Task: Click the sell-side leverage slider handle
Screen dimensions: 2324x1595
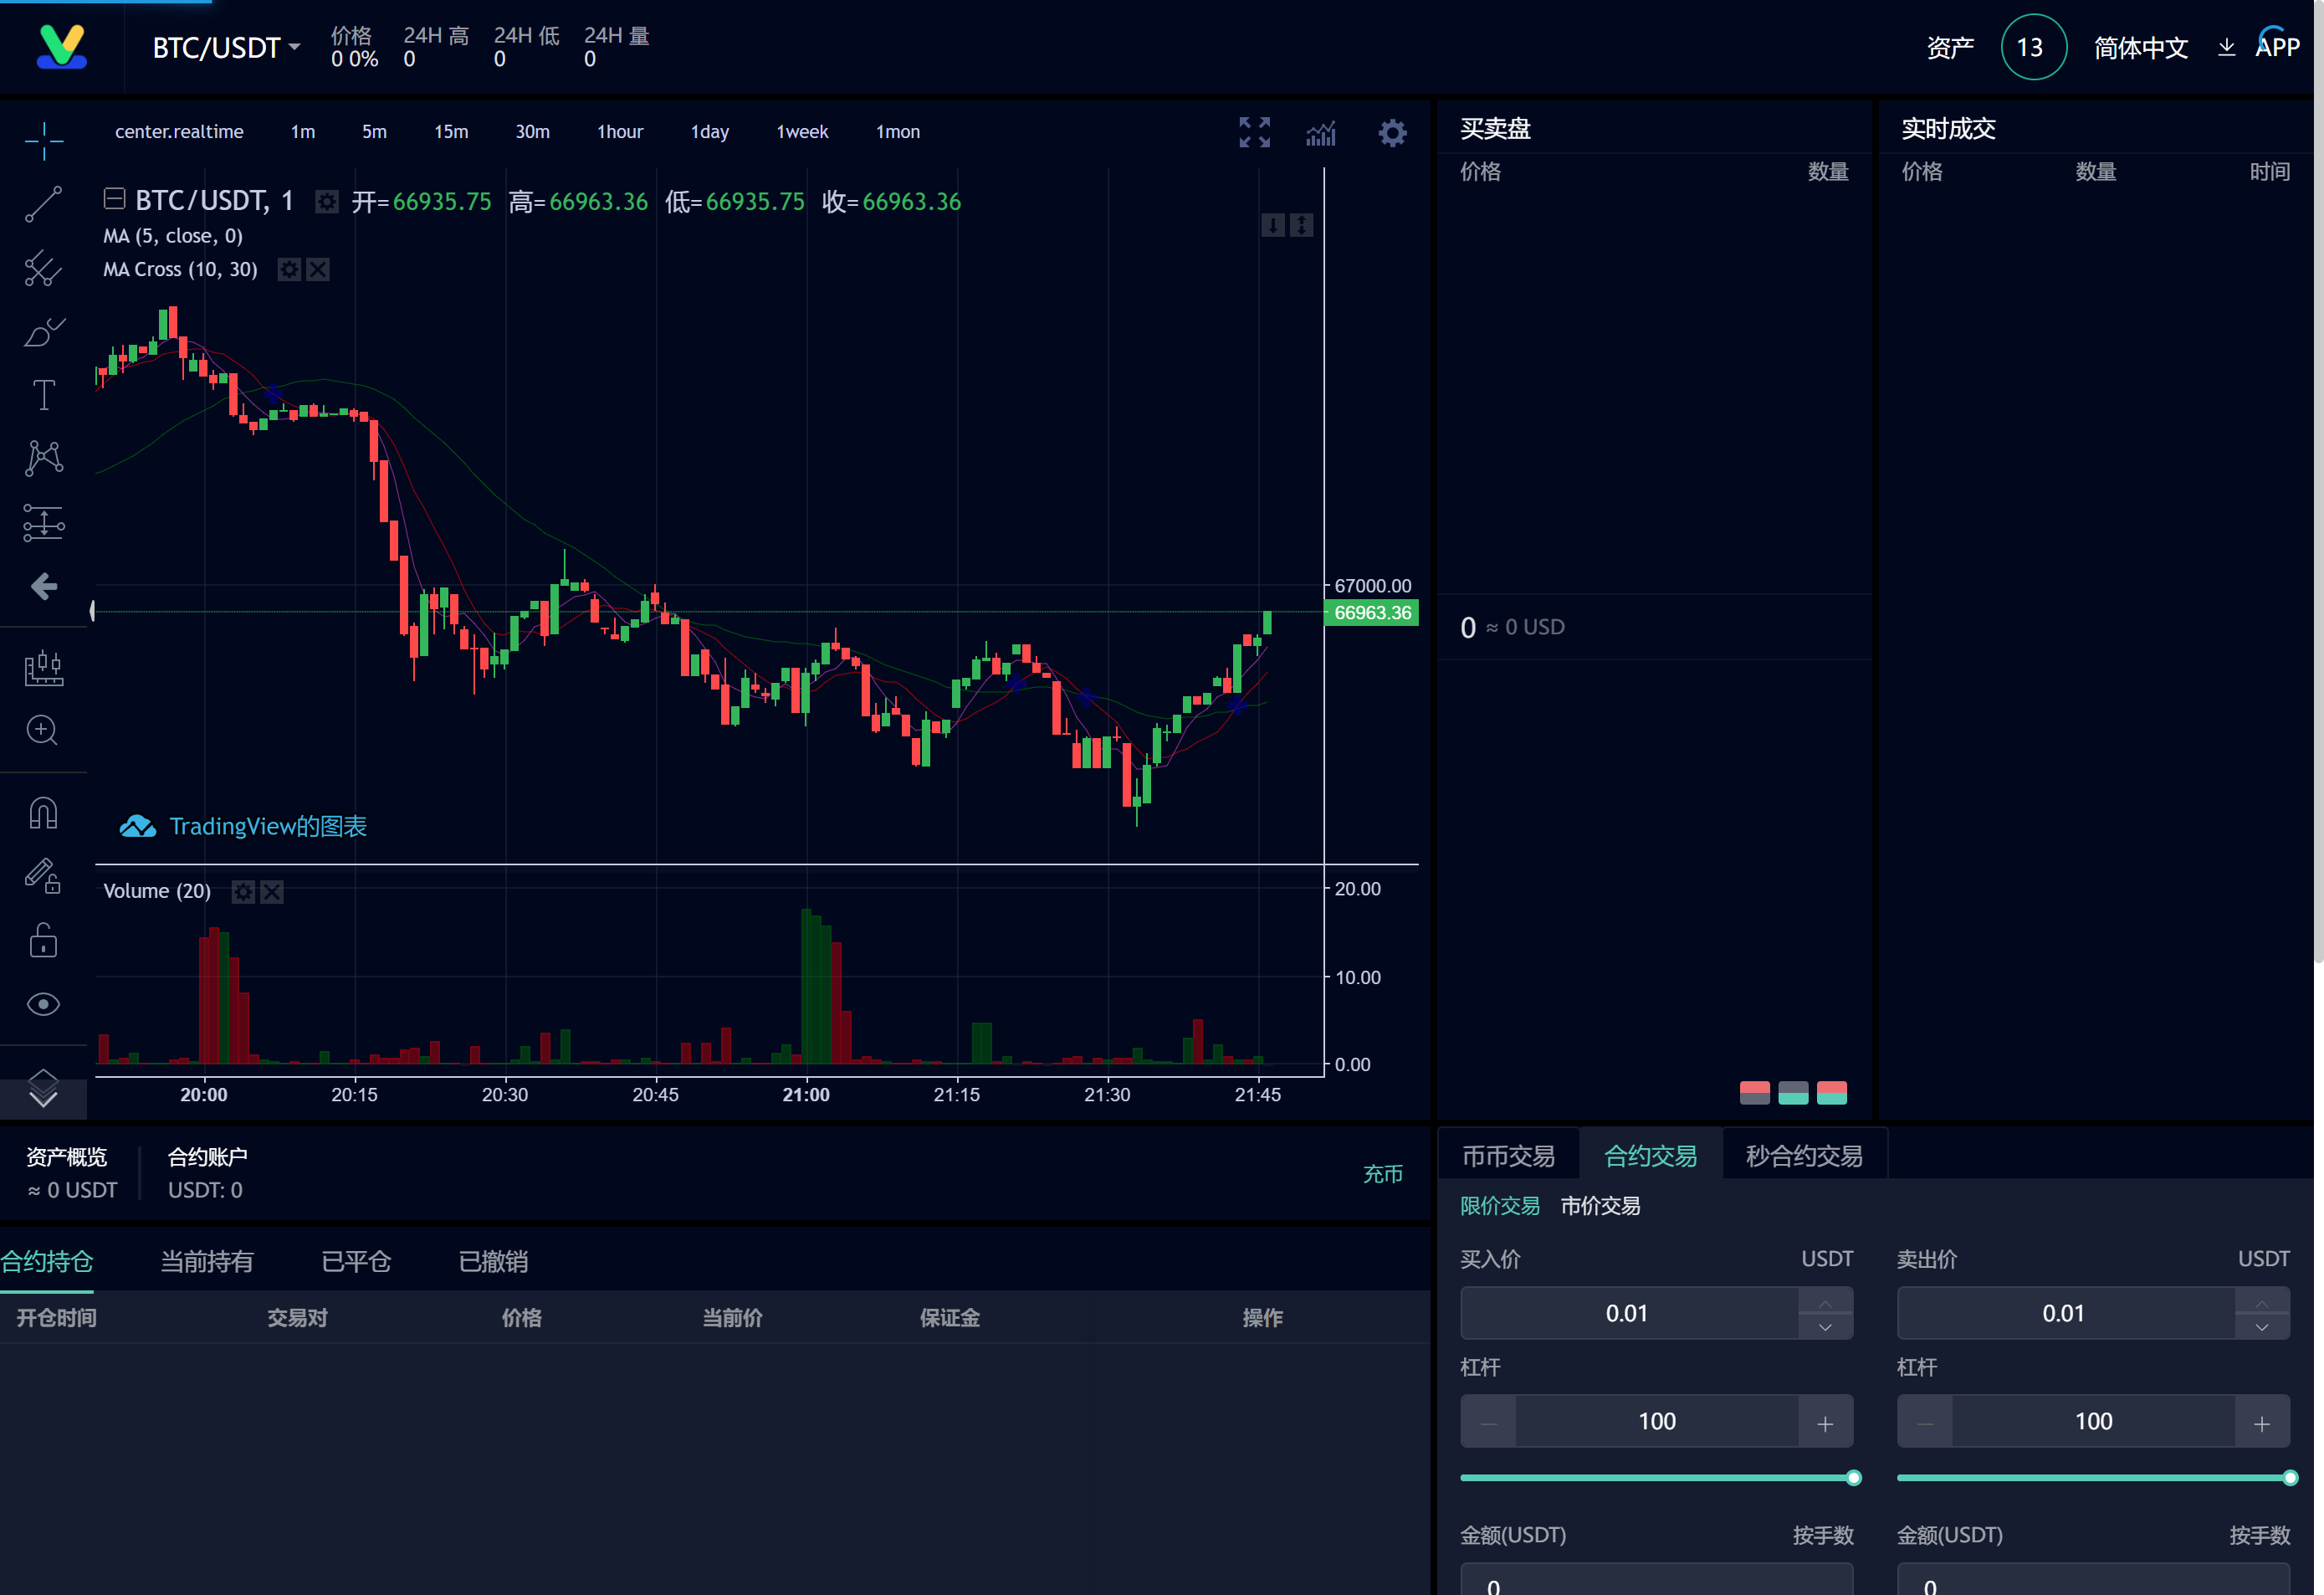Action: coord(2290,1477)
